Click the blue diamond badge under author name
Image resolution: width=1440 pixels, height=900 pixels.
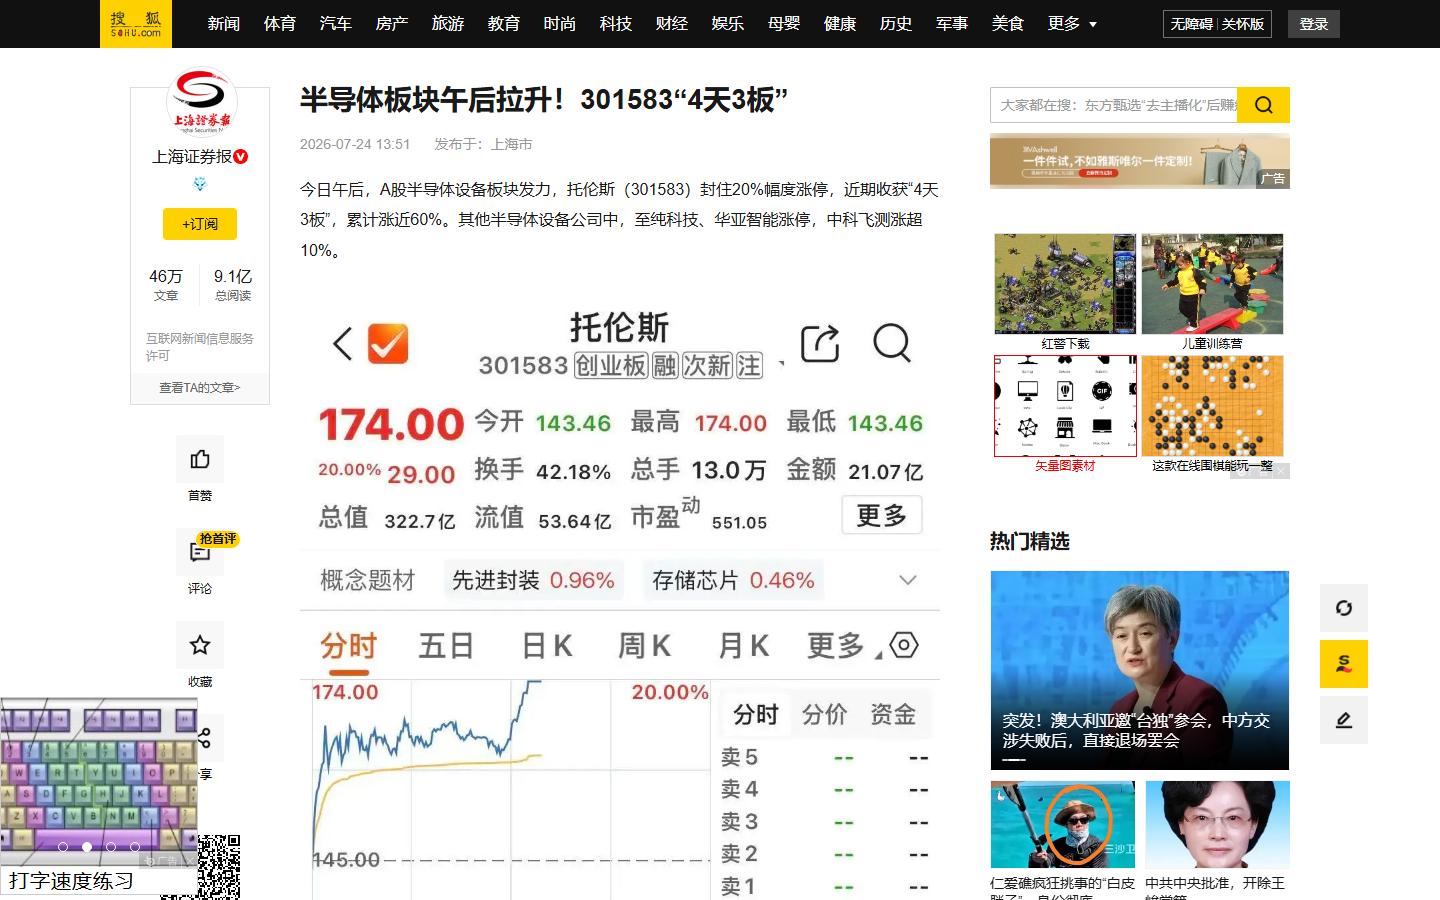(x=200, y=184)
